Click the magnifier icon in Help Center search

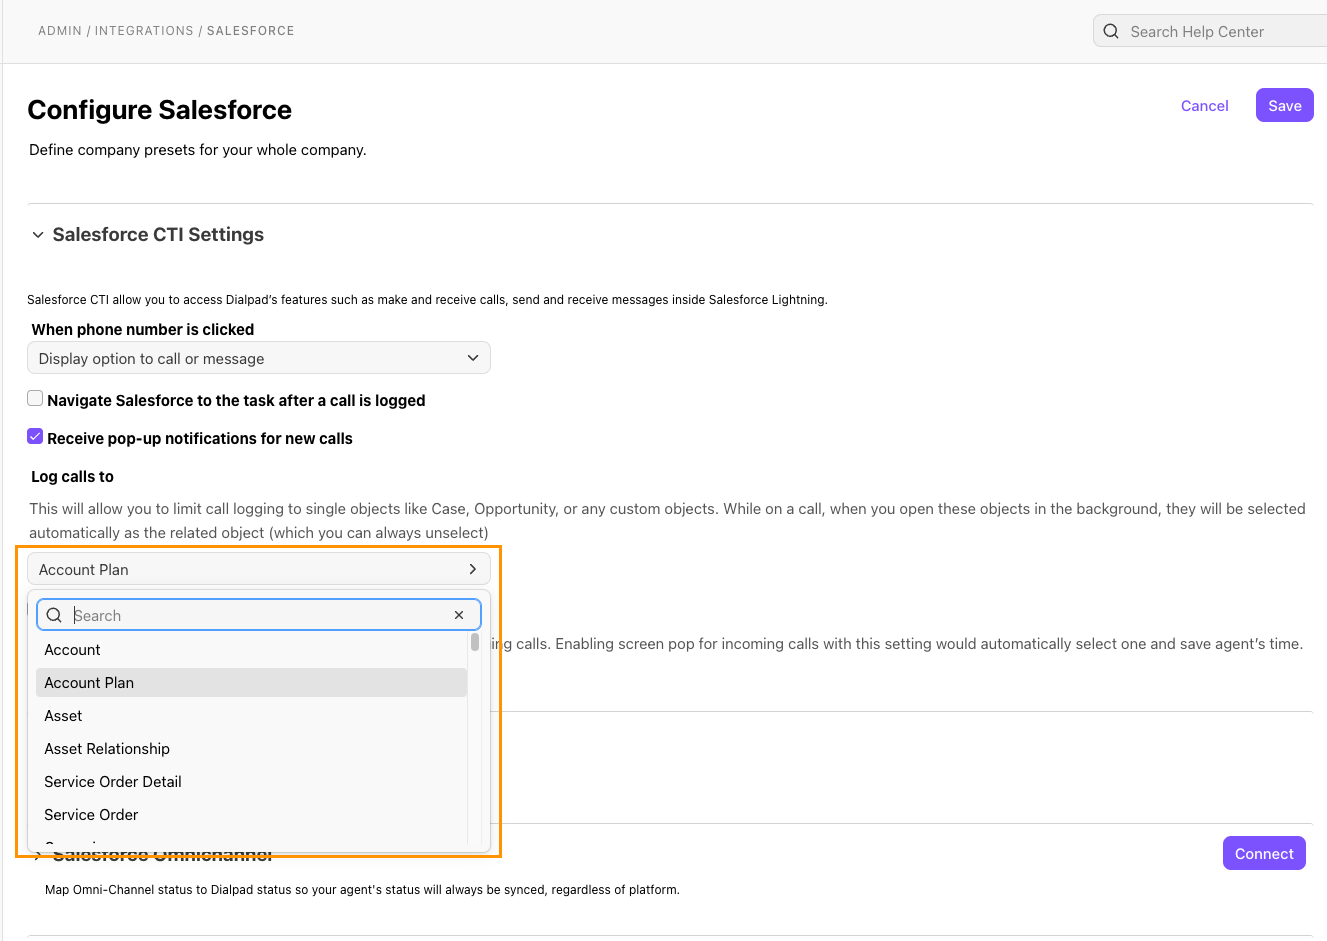tap(1111, 31)
